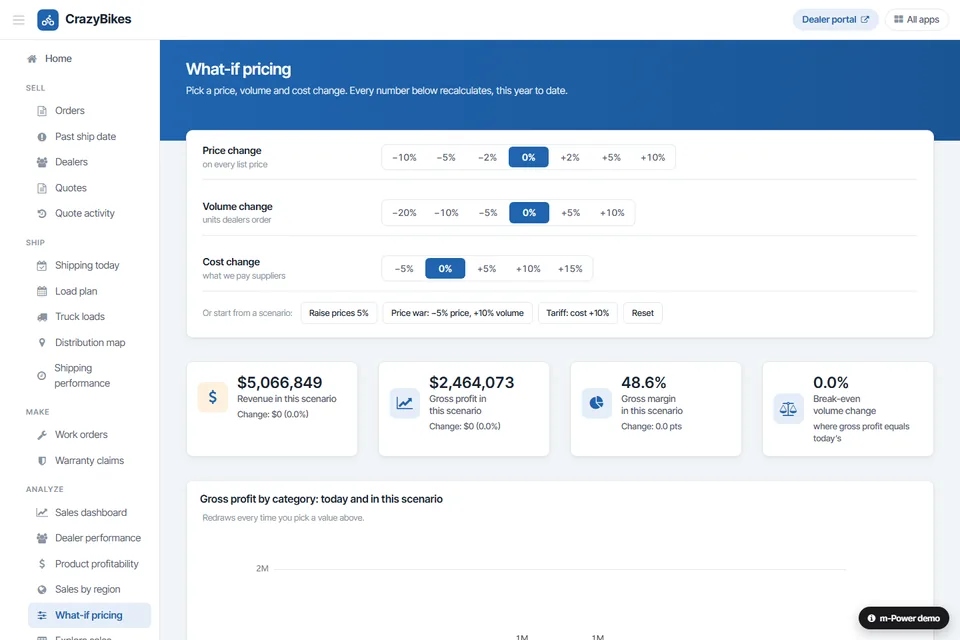Click the Past ship date alert icon

pyautogui.click(x=42, y=137)
